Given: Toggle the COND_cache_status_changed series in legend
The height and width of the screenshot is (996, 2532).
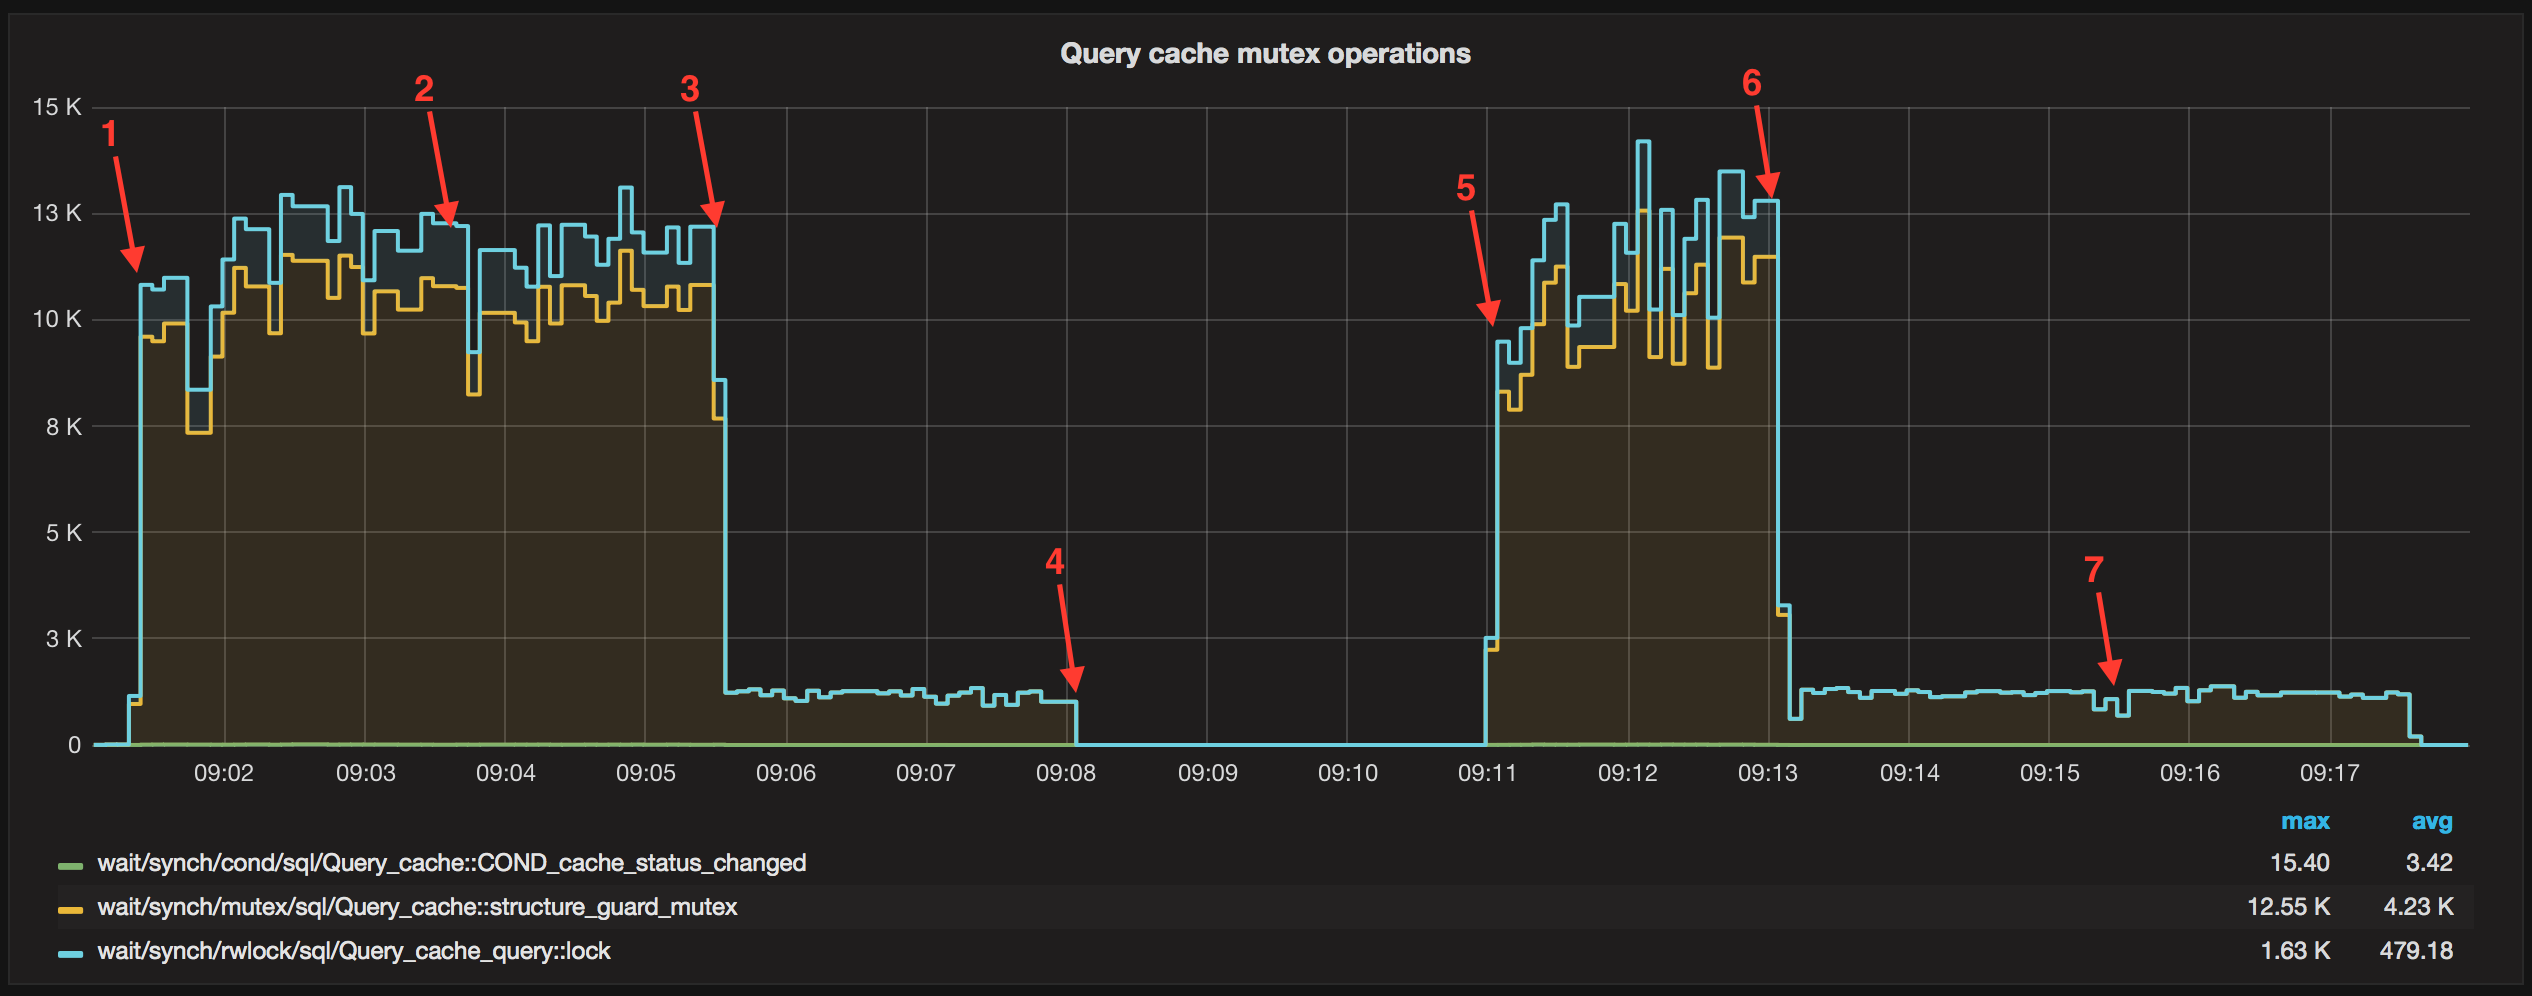Looking at the screenshot, I should 451,863.
